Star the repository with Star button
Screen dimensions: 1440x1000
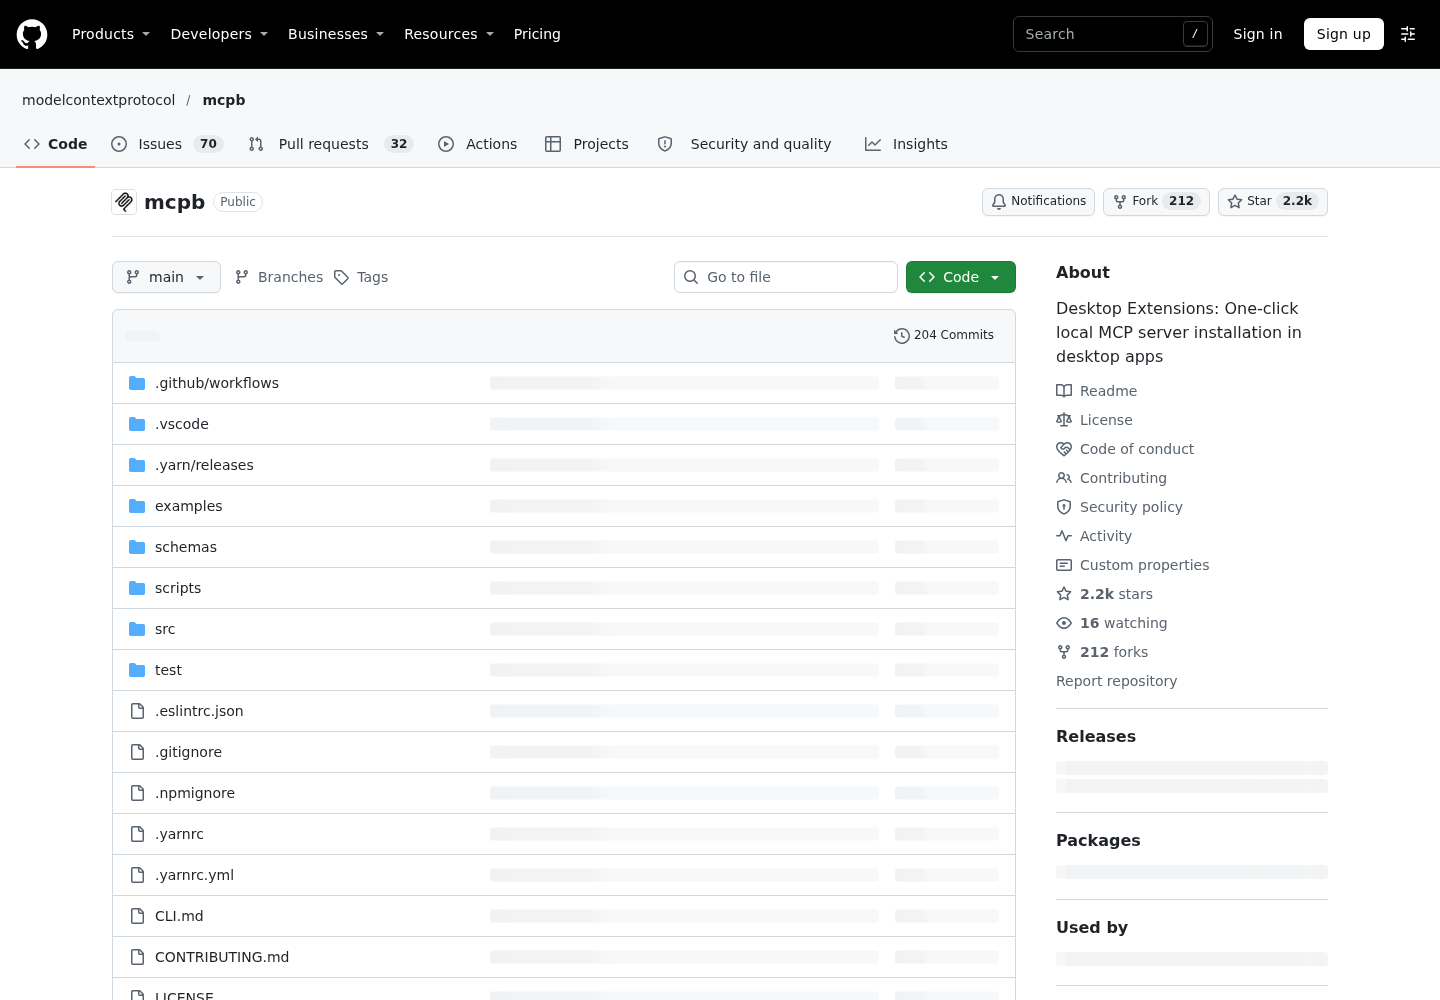[x=1273, y=202]
